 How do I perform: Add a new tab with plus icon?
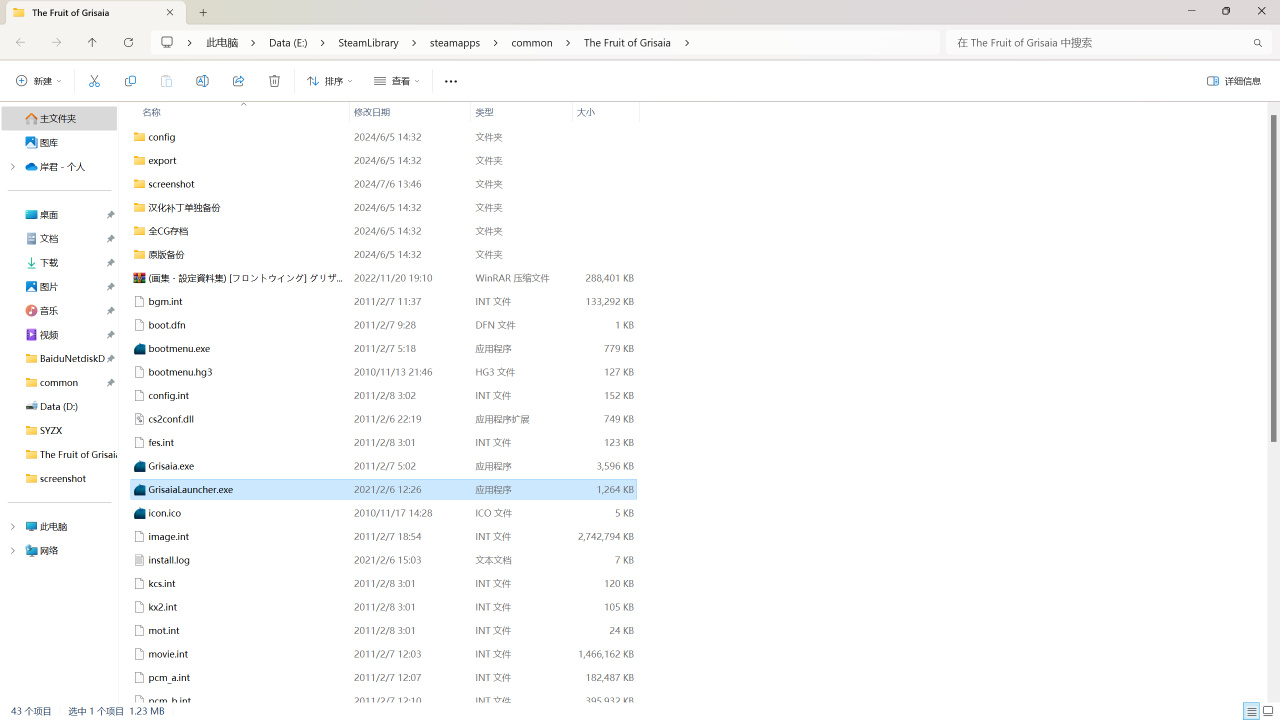point(203,12)
